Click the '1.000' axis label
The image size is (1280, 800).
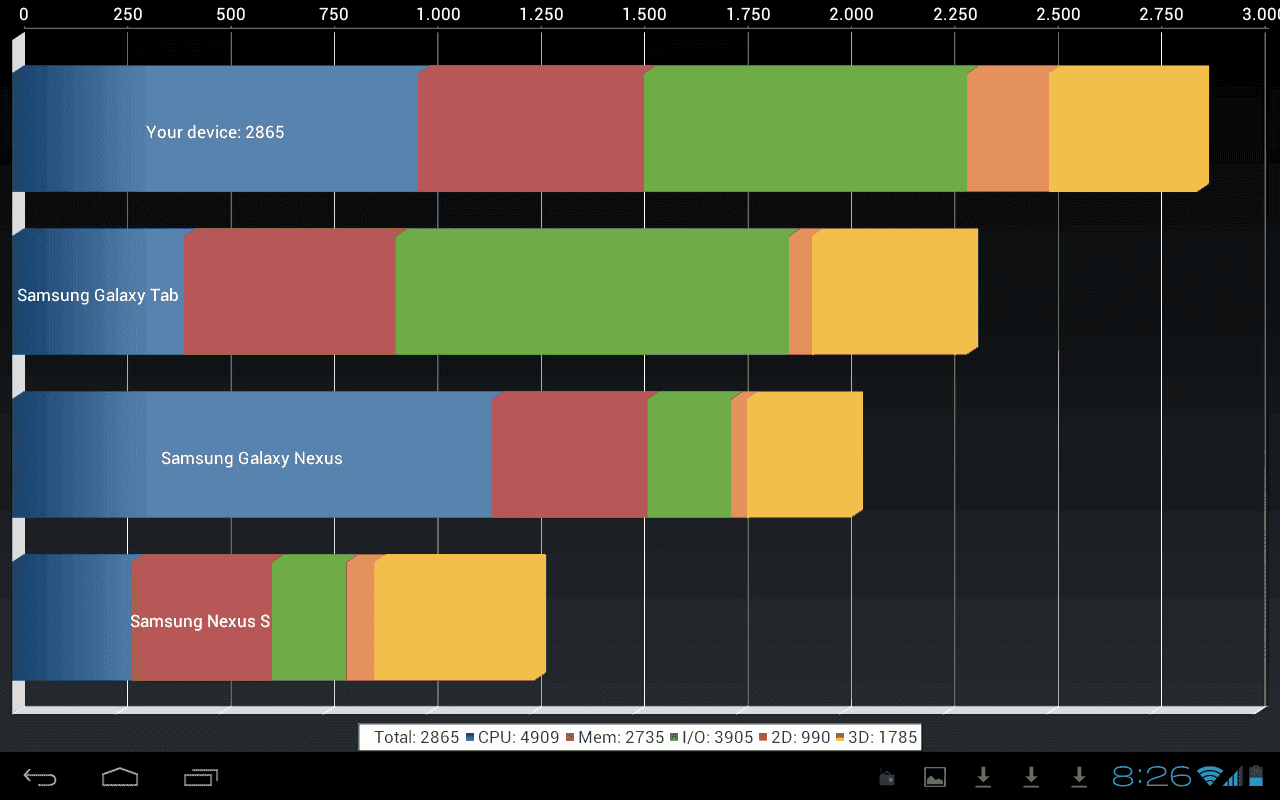click(x=438, y=14)
